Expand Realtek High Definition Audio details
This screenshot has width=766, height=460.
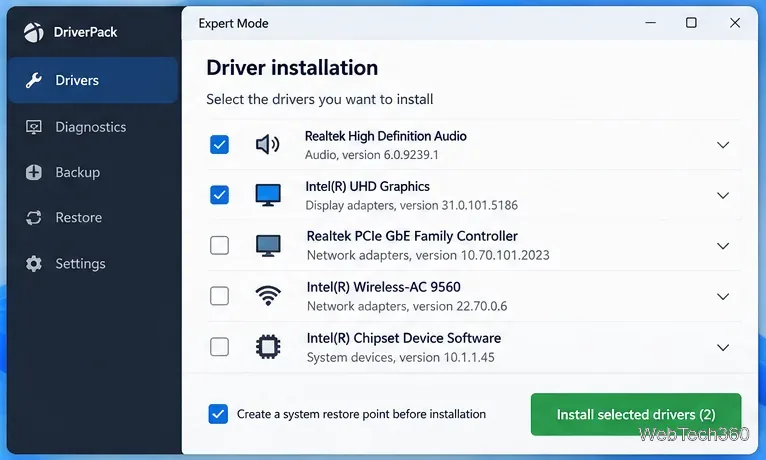tap(723, 145)
